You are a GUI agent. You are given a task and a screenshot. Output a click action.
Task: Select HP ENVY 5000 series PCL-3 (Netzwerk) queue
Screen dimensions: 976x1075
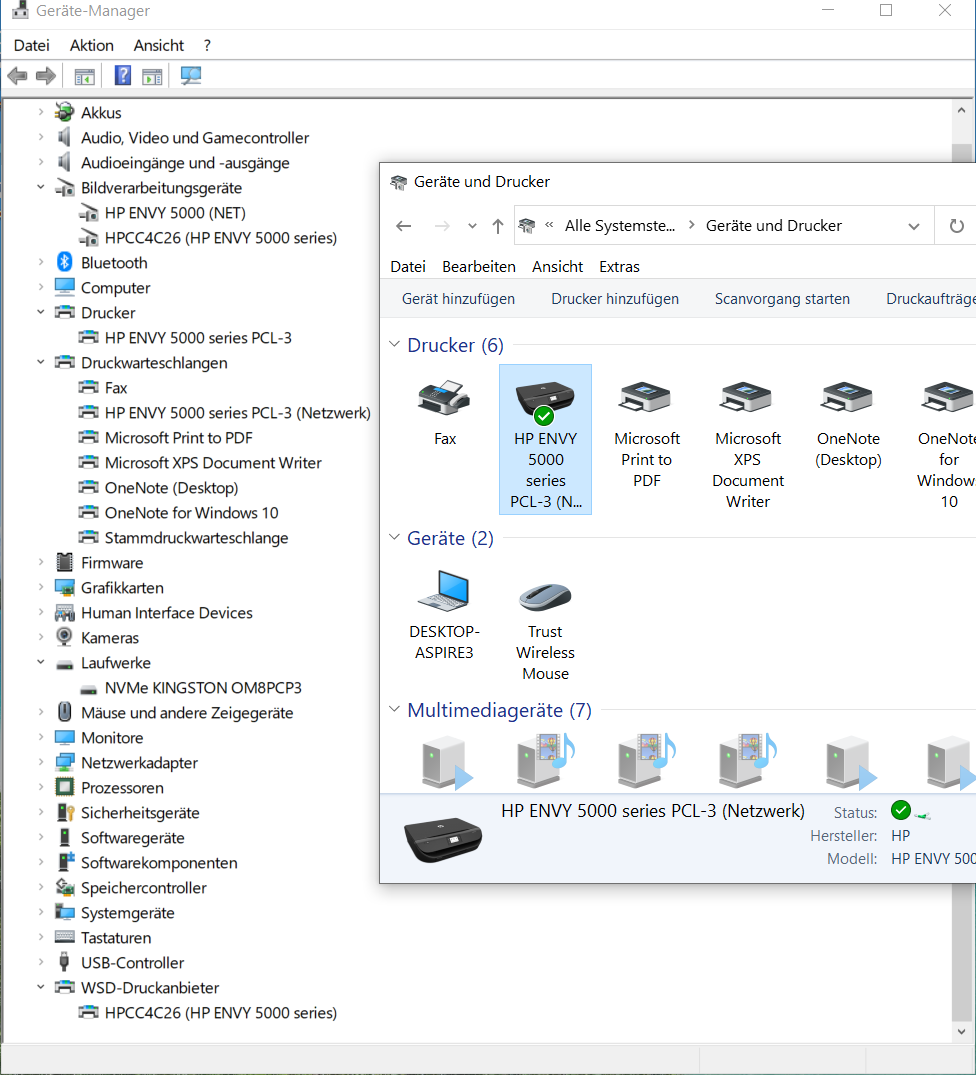coord(238,413)
